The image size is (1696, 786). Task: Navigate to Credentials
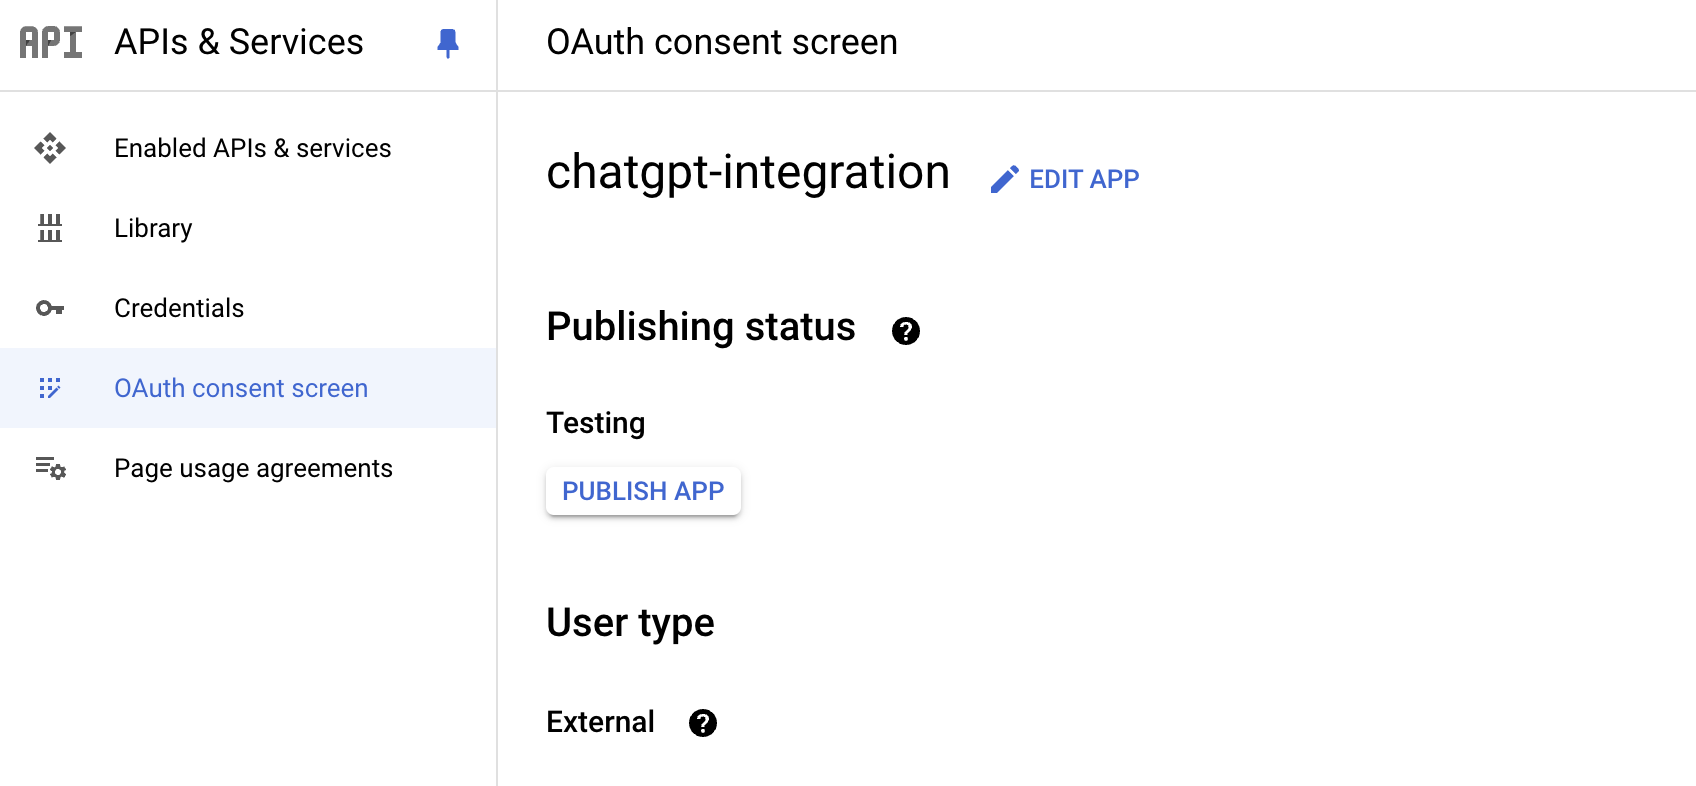(179, 308)
